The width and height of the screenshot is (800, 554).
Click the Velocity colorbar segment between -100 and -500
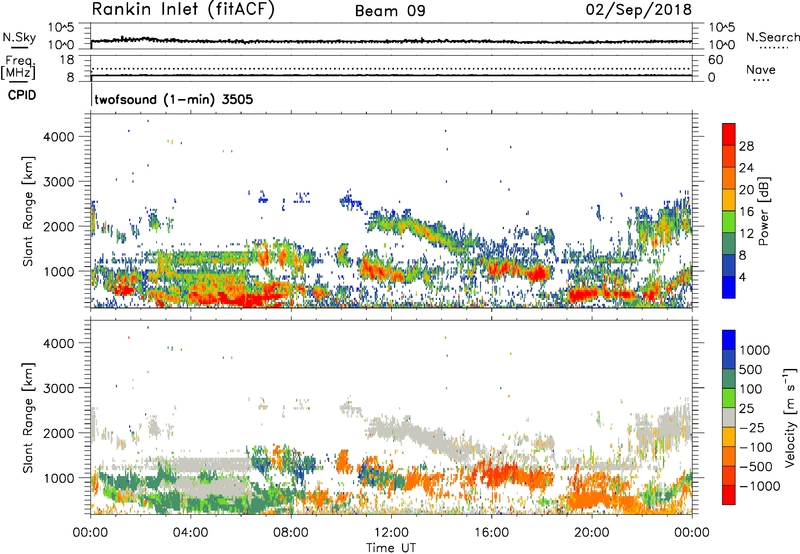(729, 456)
